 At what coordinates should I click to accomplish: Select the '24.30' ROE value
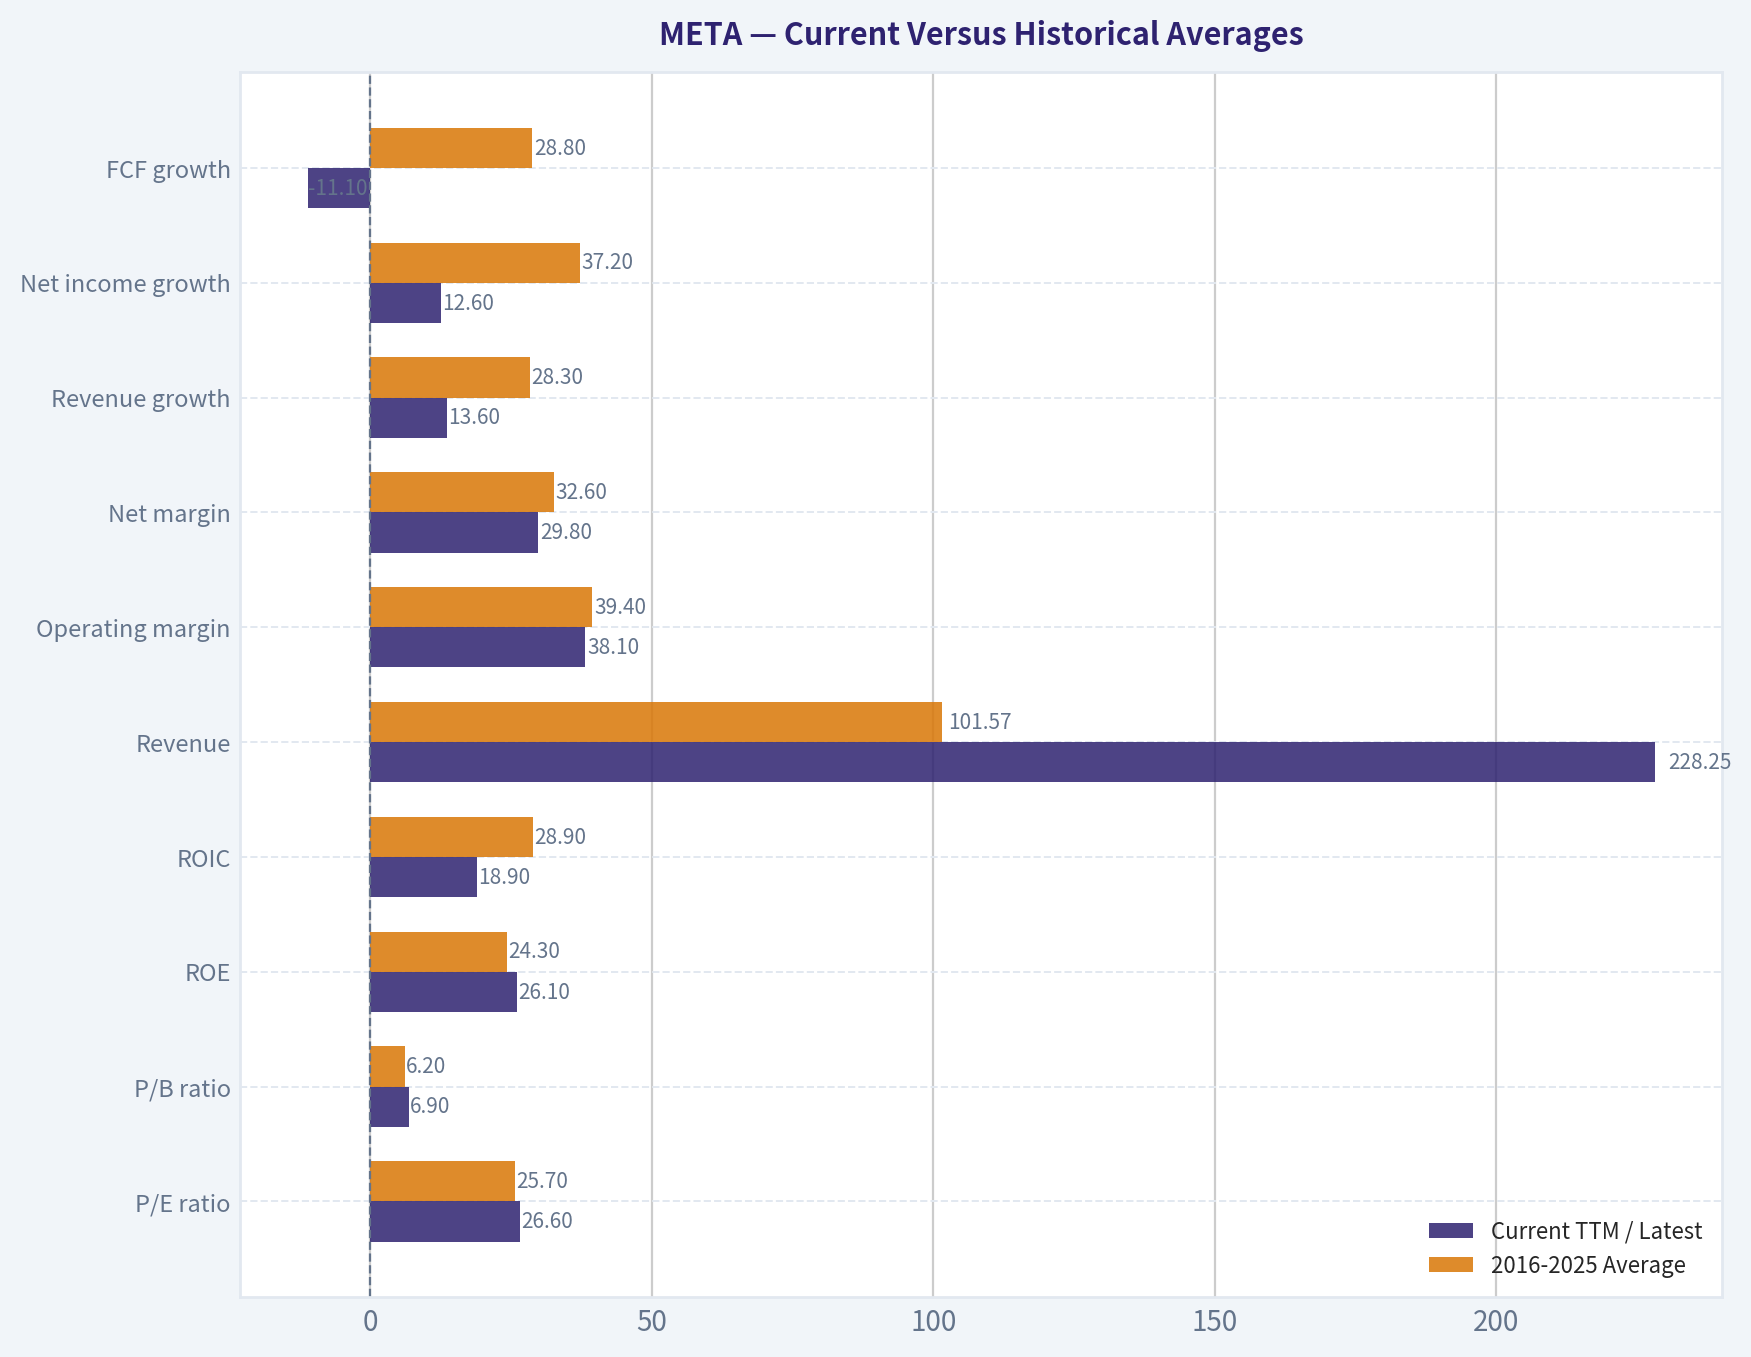(534, 951)
